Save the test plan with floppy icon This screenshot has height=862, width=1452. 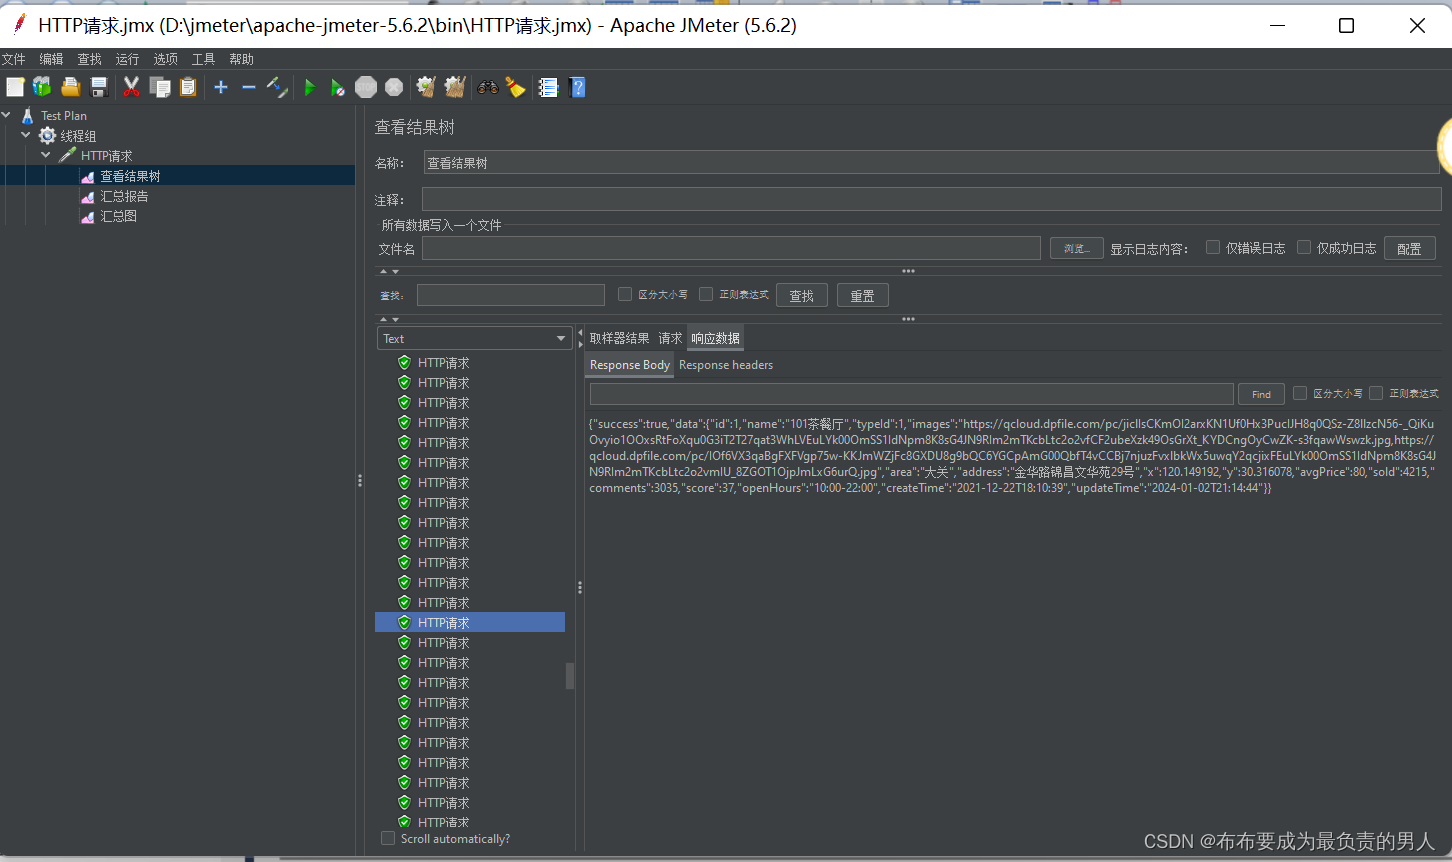[98, 87]
